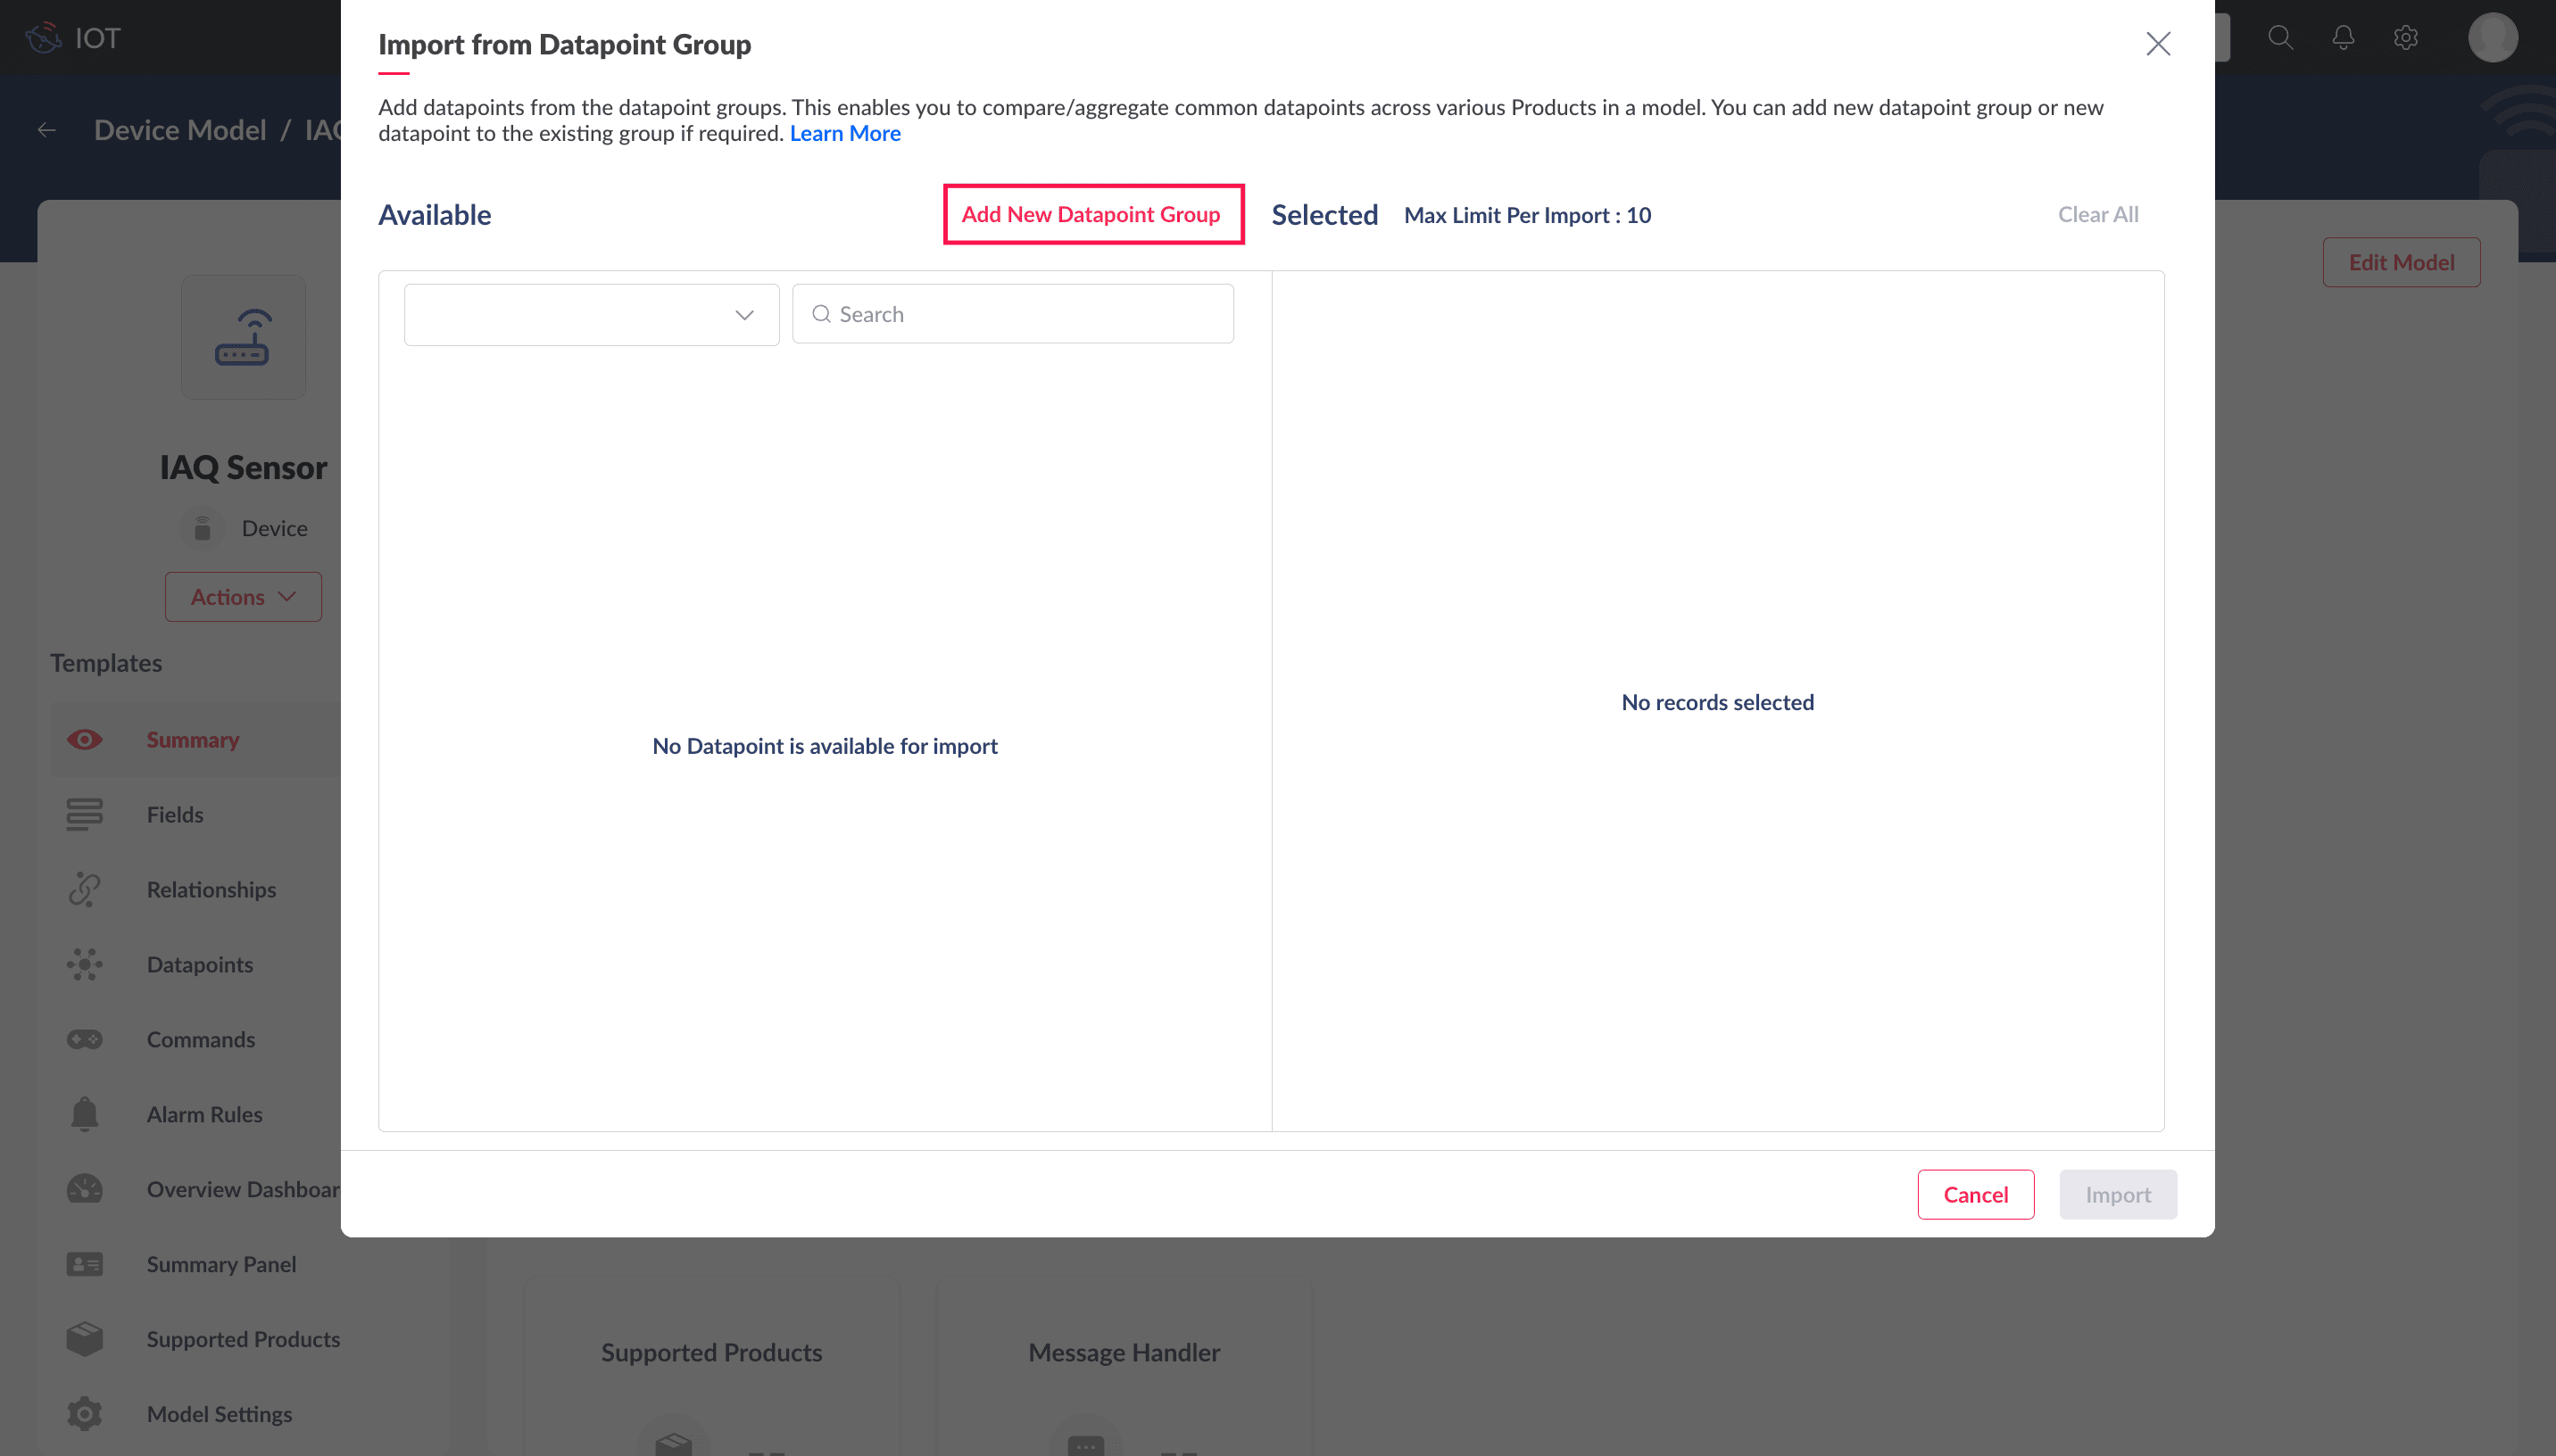This screenshot has height=1456, width=2556.
Task: Click the Supported Products card heading
Action: coord(711,1352)
